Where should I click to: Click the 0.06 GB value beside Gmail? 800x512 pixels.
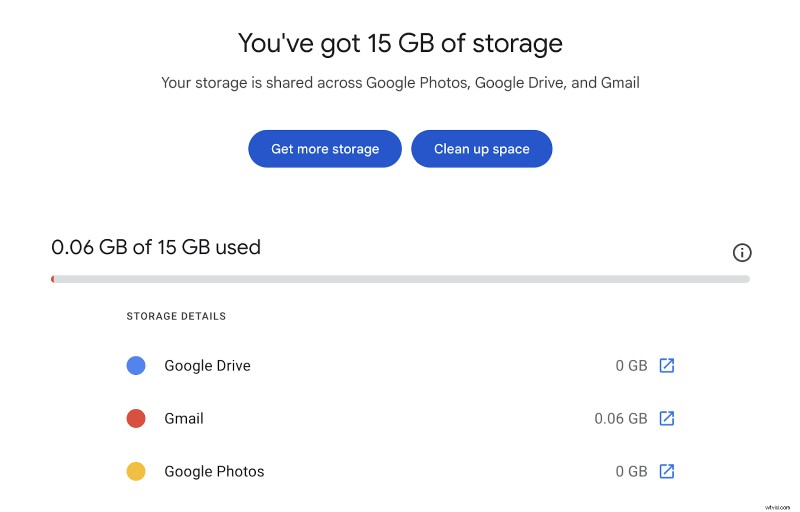click(x=621, y=418)
